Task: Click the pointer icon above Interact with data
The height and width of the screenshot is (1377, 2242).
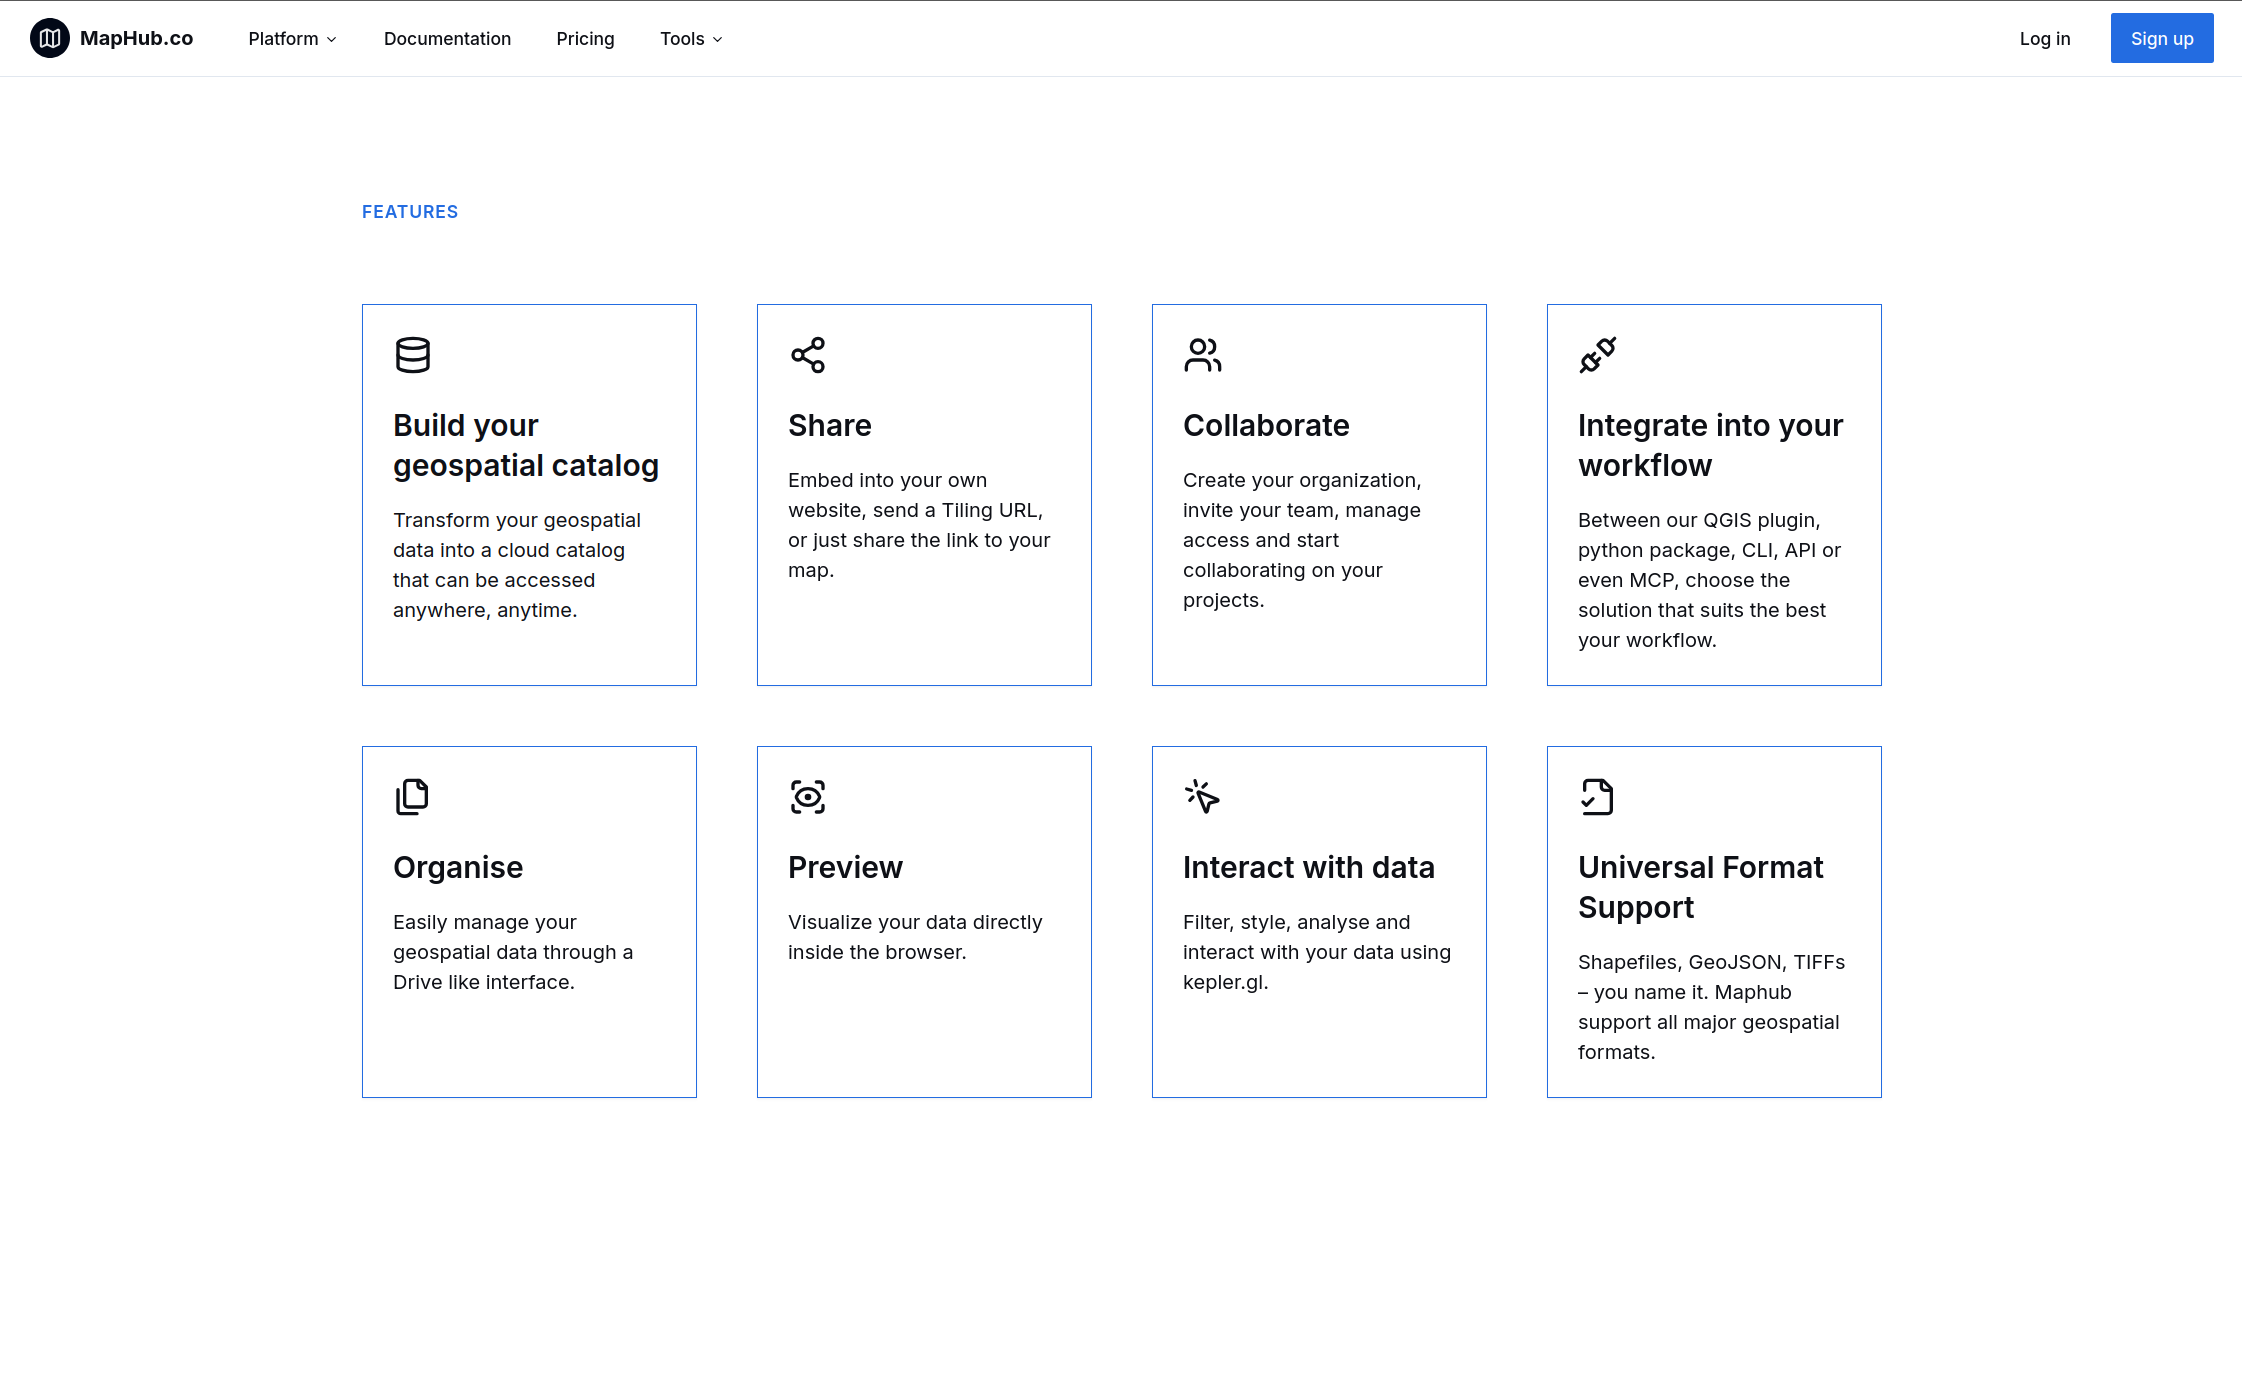Action: tap(1202, 797)
